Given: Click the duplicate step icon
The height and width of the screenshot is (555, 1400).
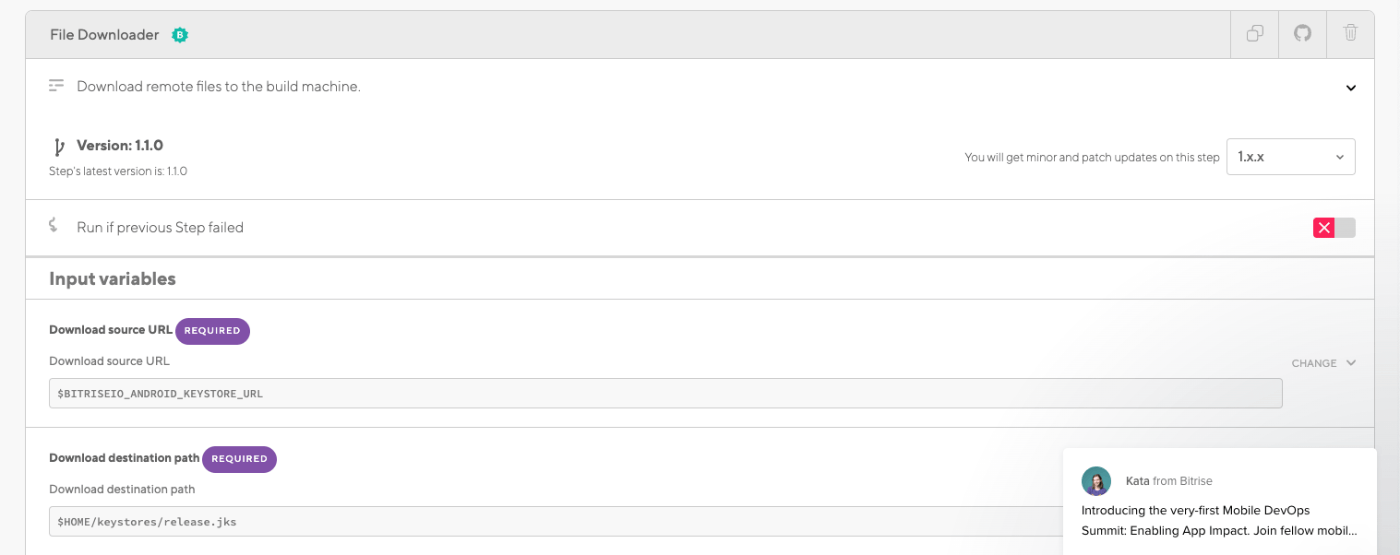Looking at the screenshot, I should pyautogui.click(x=1254, y=34).
